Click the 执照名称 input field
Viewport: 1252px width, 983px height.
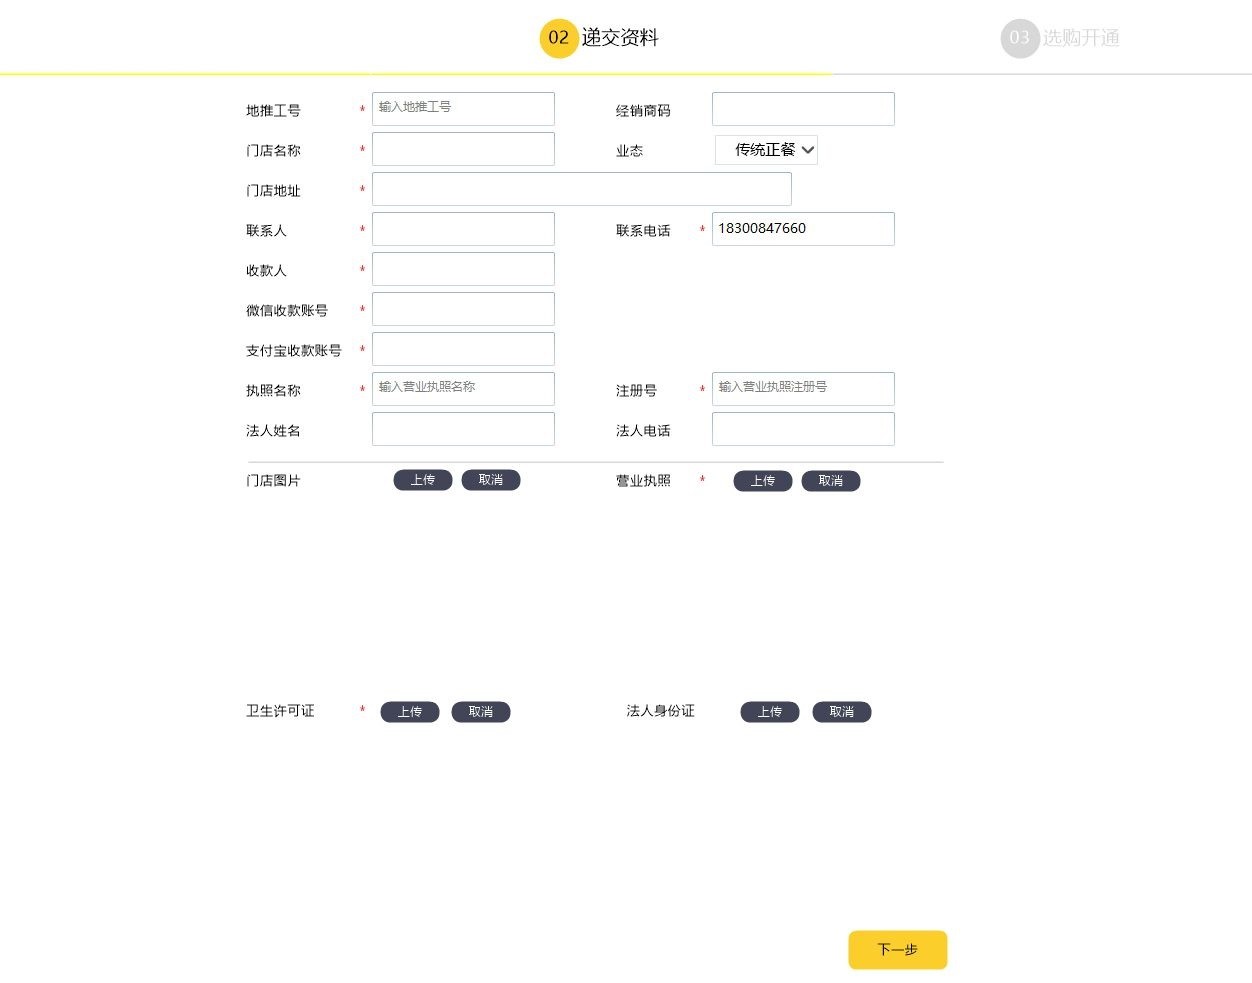(x=463, y=389)
